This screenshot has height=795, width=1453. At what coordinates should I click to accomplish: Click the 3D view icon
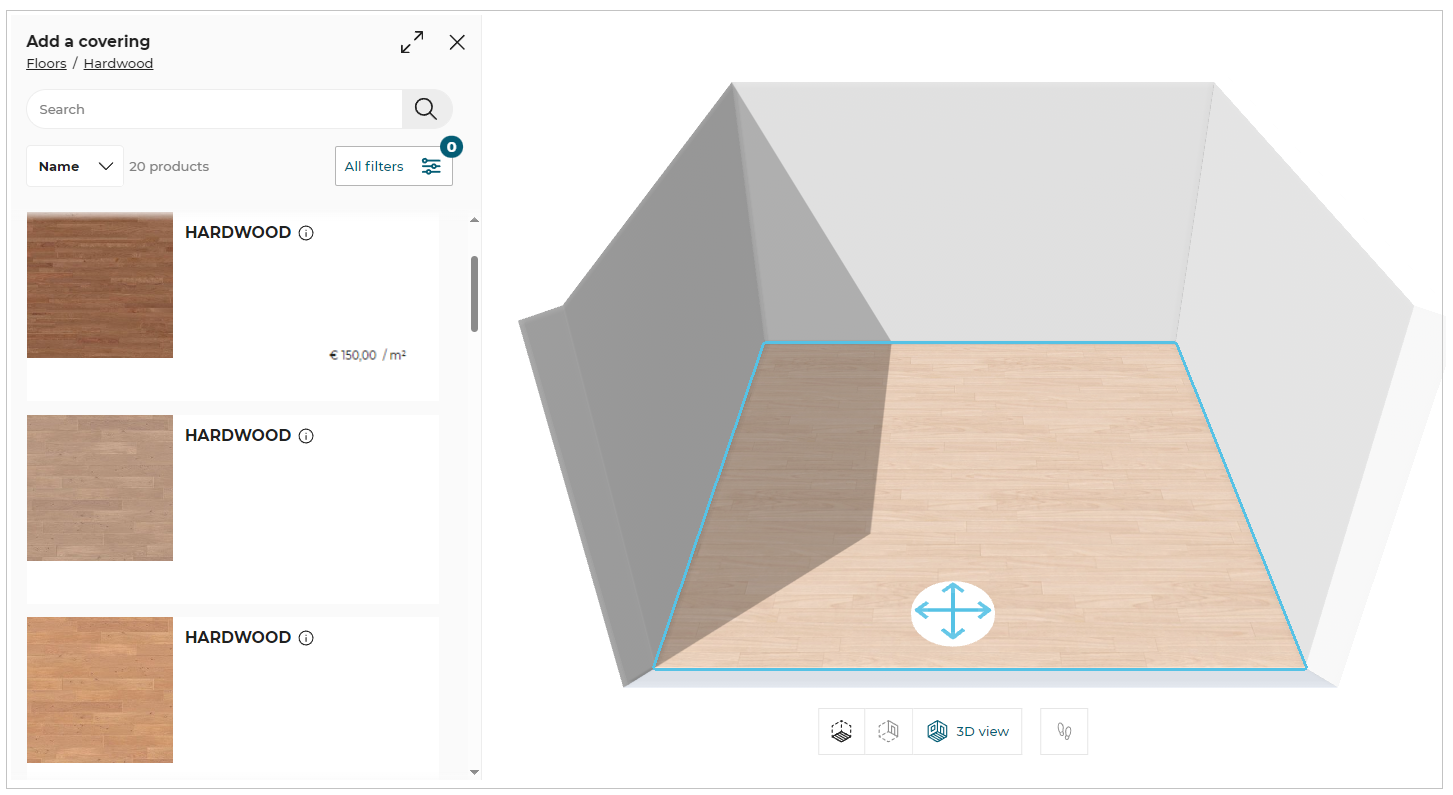tap(938, 731)
